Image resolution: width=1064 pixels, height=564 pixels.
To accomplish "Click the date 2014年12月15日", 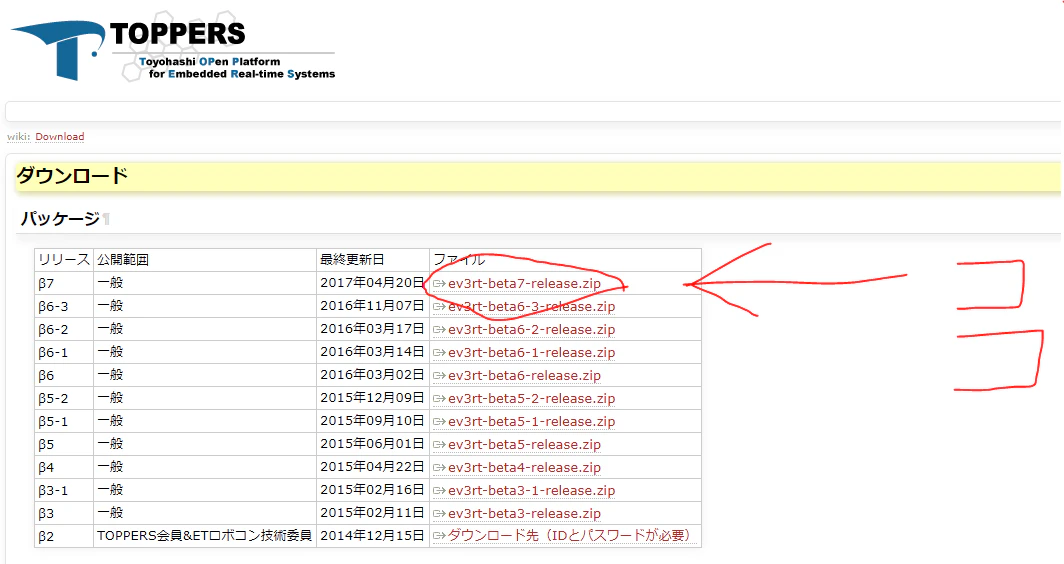I will click(372, 536).
